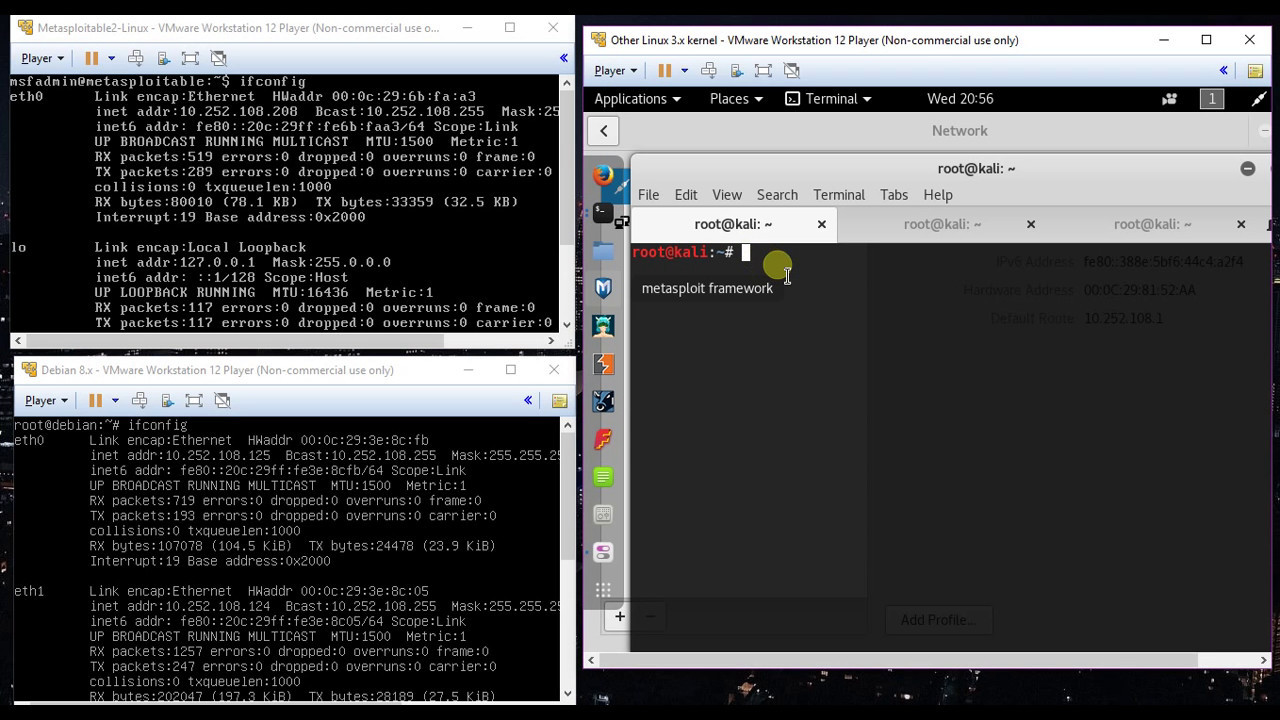Open the Tweak Tool in Kali dock
This screenshot has width=1280, height=720.
603,552
